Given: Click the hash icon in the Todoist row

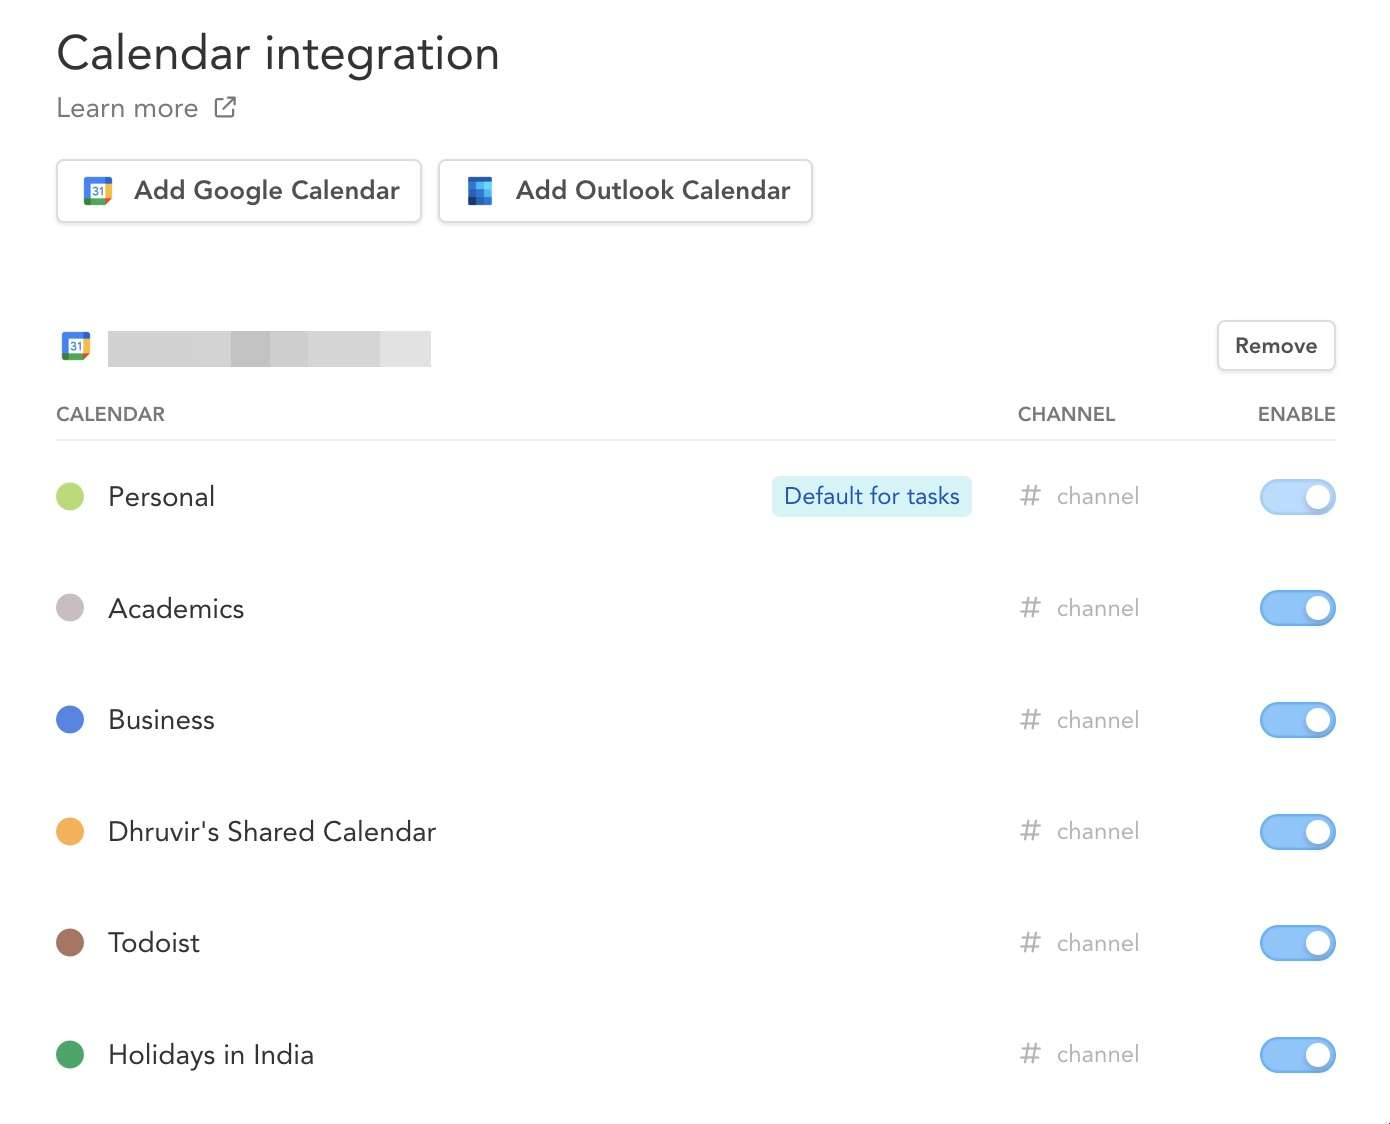Looking at the screenshot, I should coord(1030,943).
